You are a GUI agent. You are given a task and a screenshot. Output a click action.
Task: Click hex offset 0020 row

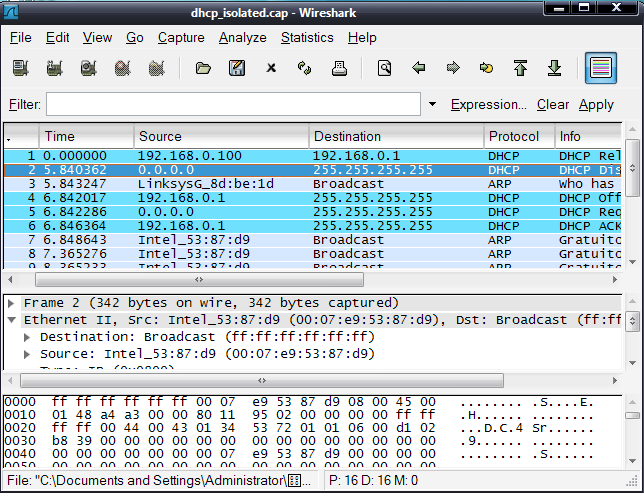[x=299, y=428]
